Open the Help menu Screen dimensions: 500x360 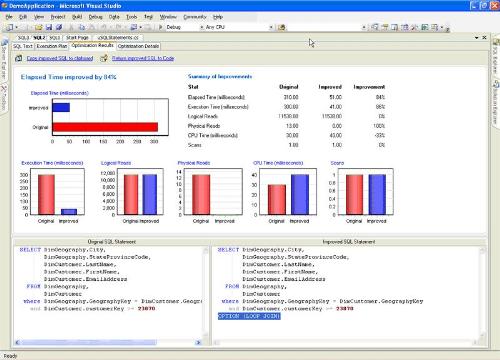(218, 17)
